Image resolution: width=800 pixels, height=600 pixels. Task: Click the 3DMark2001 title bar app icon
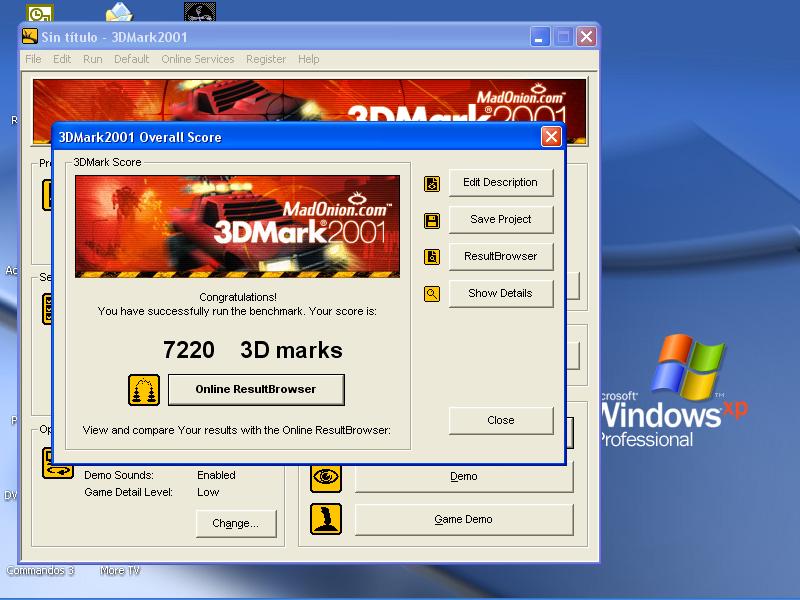coord(30,36)
